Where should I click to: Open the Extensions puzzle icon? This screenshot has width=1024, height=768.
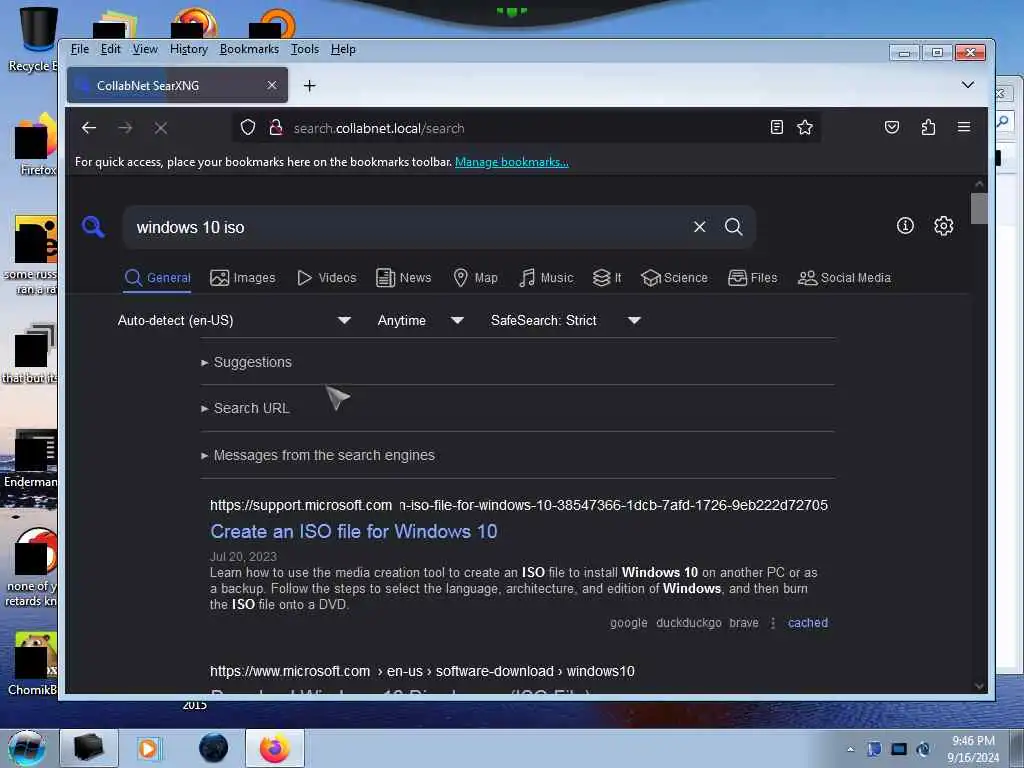928,127
